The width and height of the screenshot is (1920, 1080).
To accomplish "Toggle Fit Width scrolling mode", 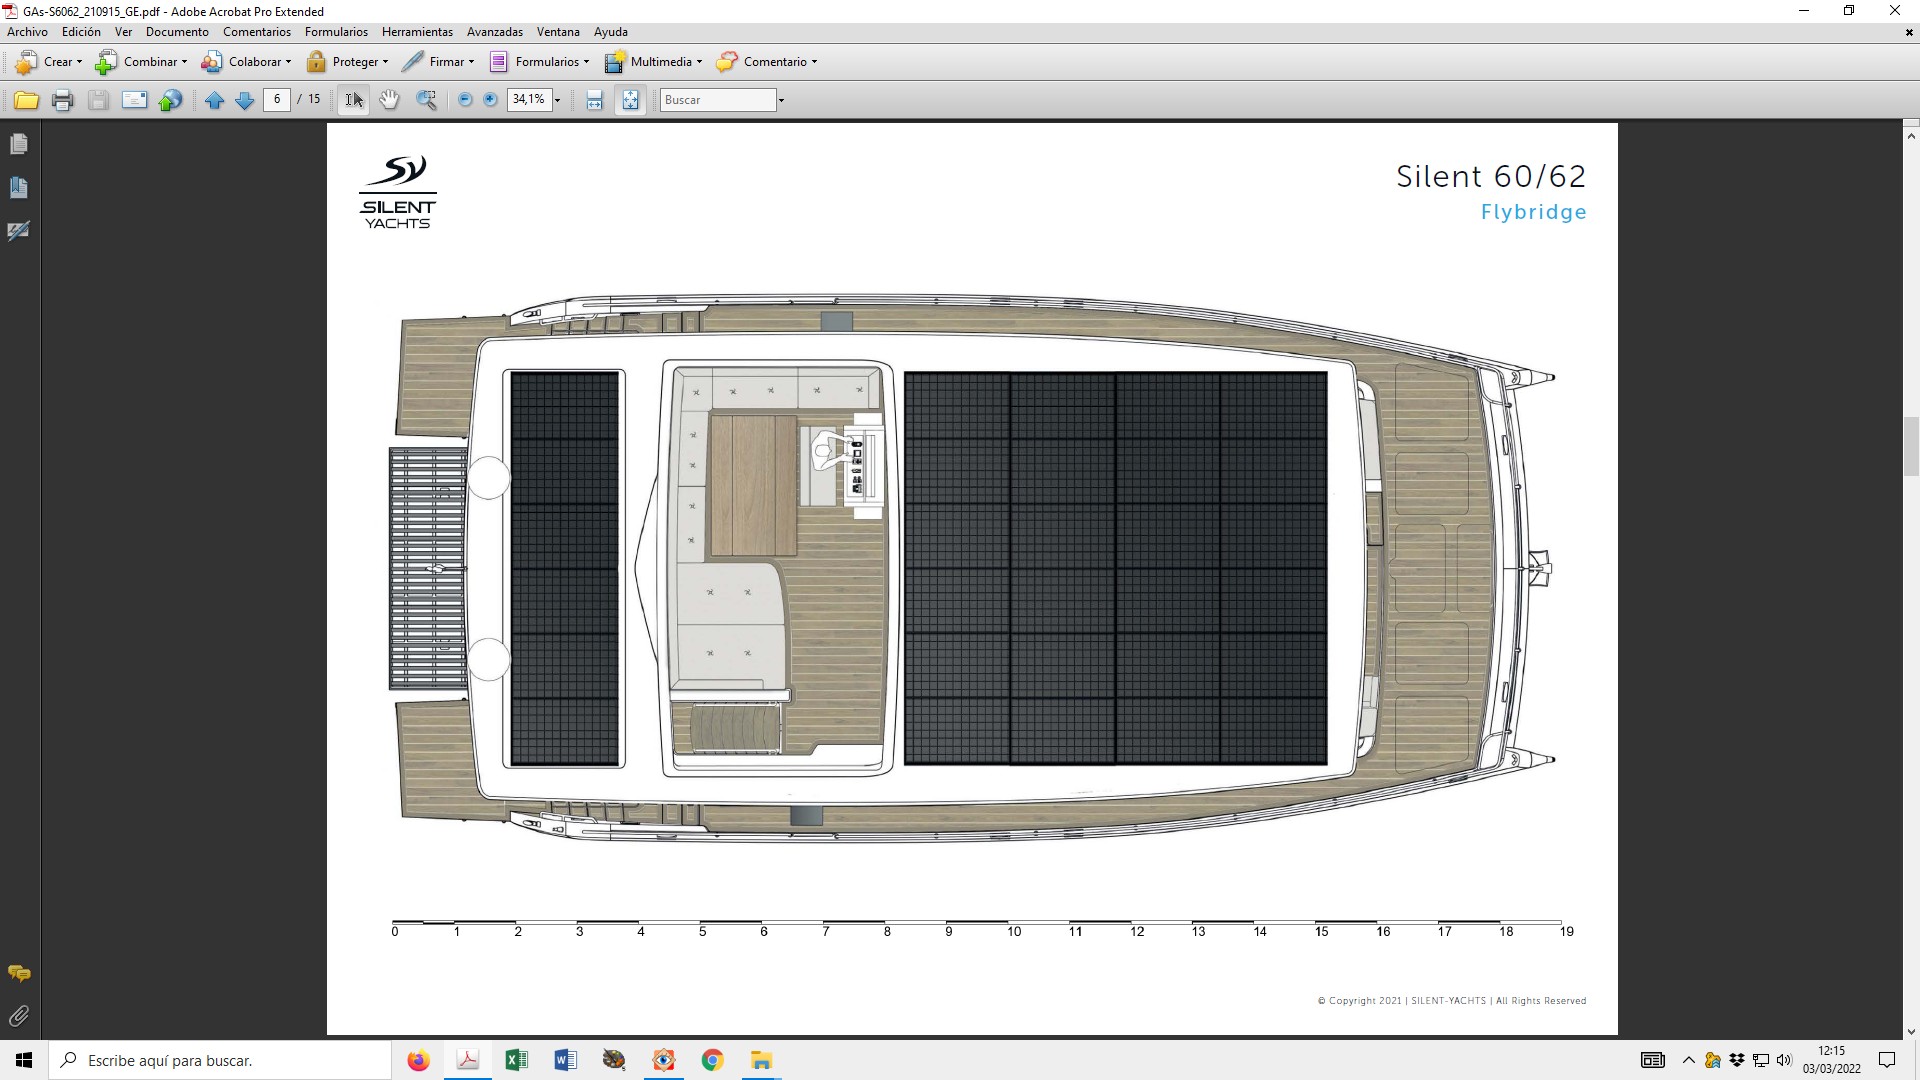I will [x=595, y=100].
